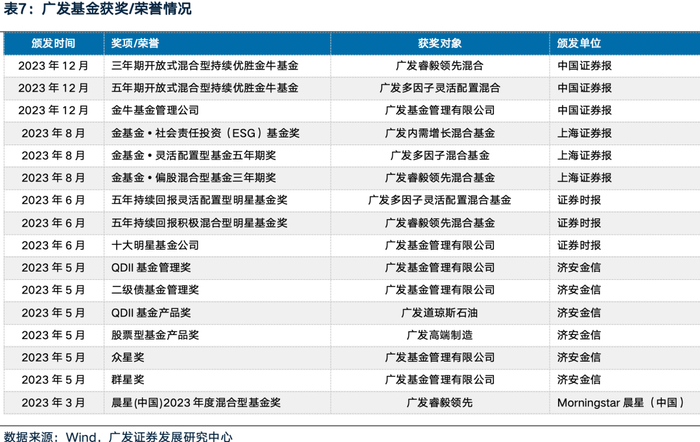Click '济安金信' in QDII 基金管理奖 row

579,267
